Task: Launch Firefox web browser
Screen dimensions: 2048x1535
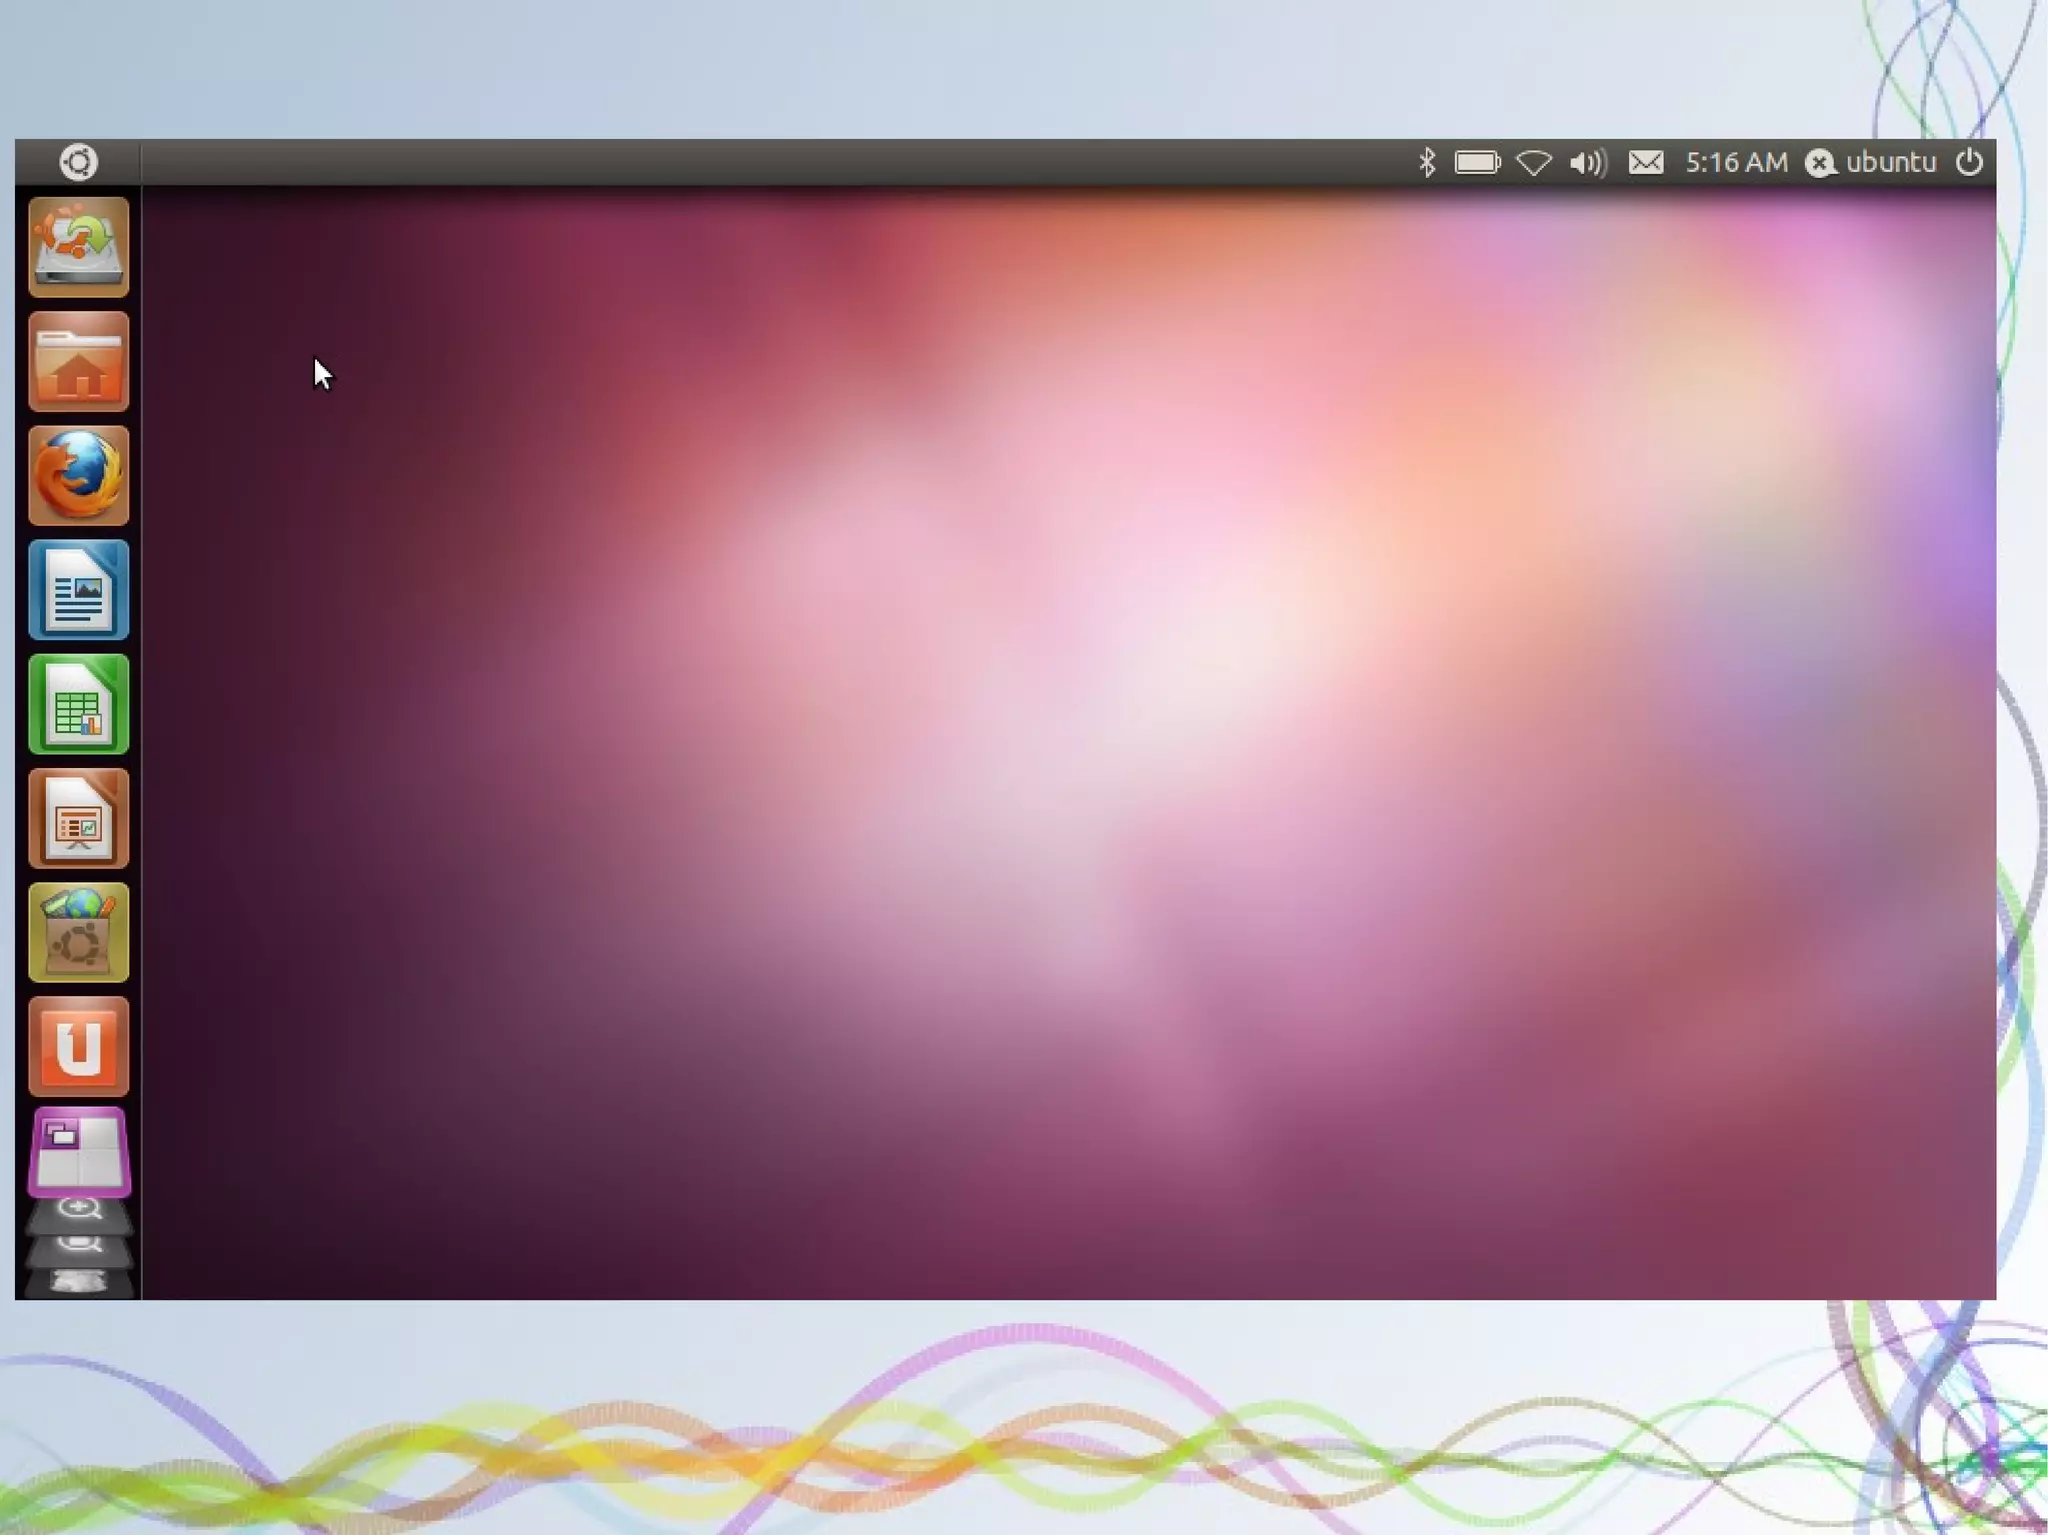Action: [x=78, y=475]
